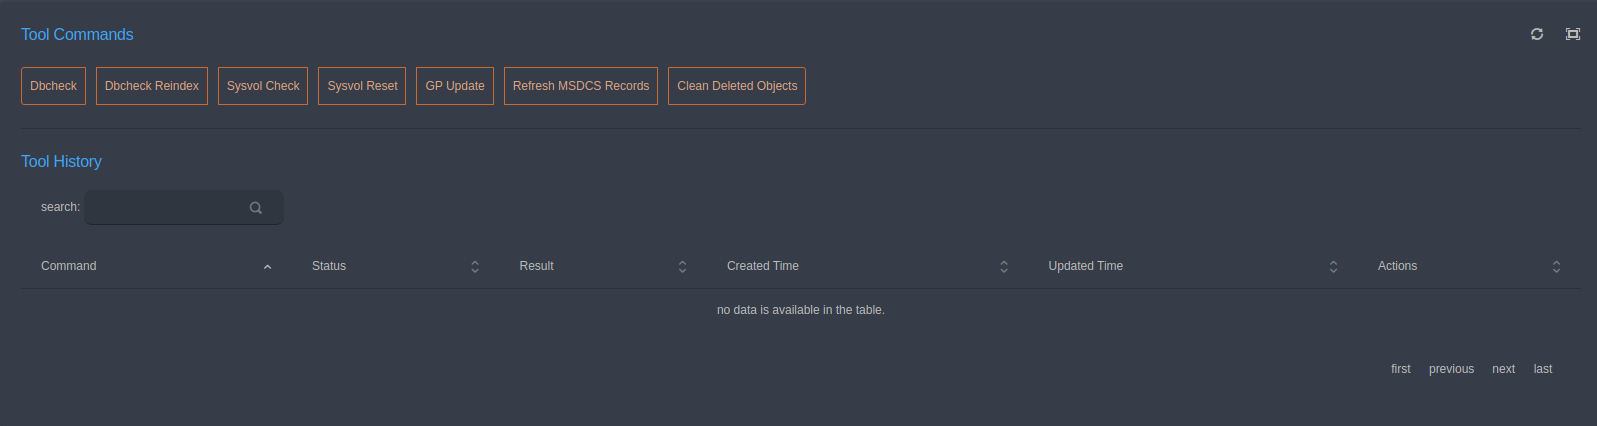Sort by Command using its arrow icon
Screen dimensions: 1597x426
(x=267, y=267)
